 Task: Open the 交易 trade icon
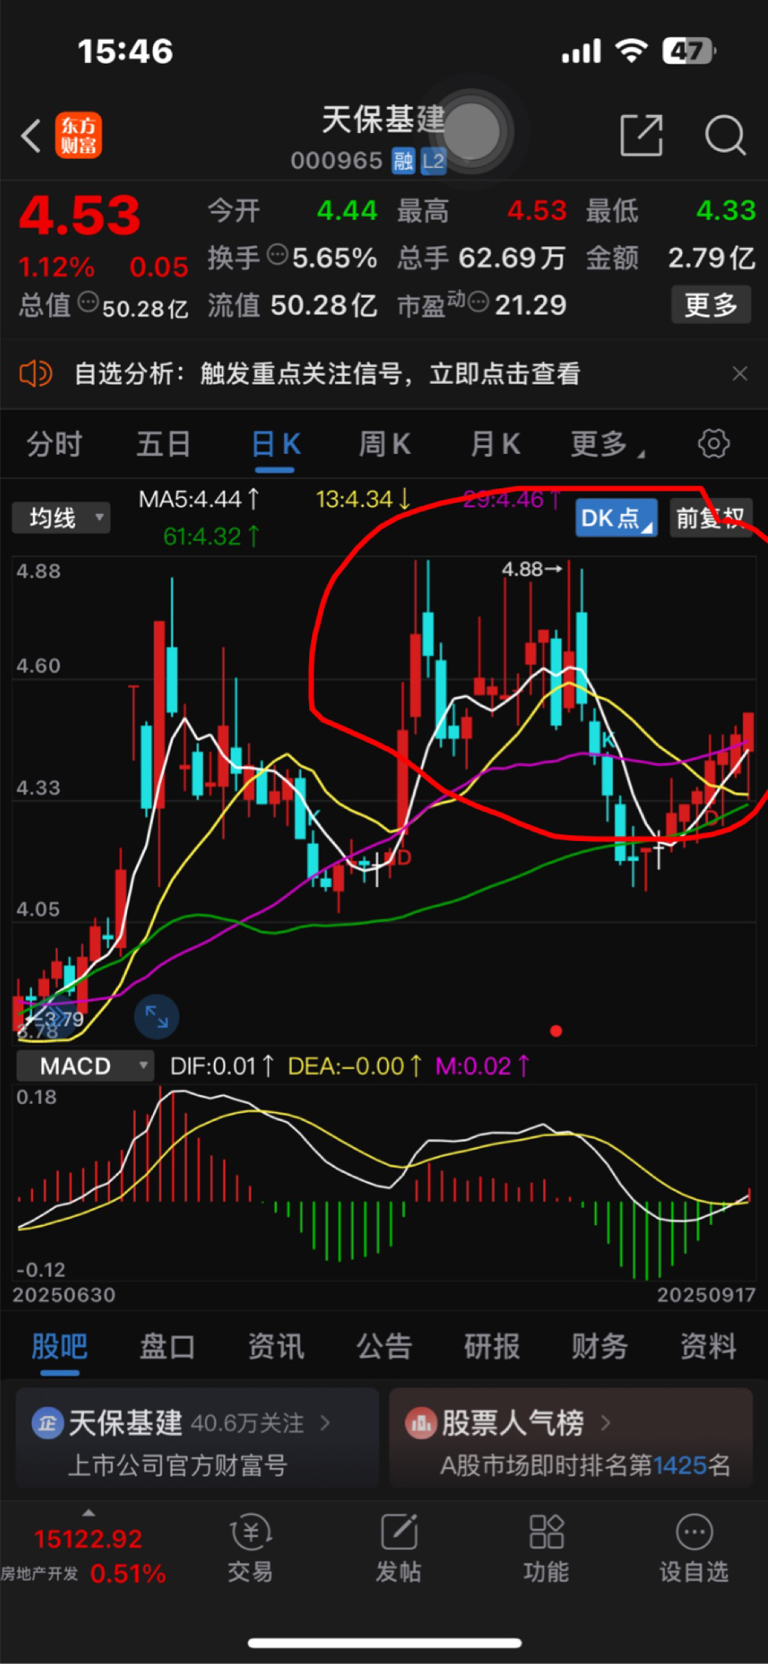pyautogui.click(x=250, y=1532)
